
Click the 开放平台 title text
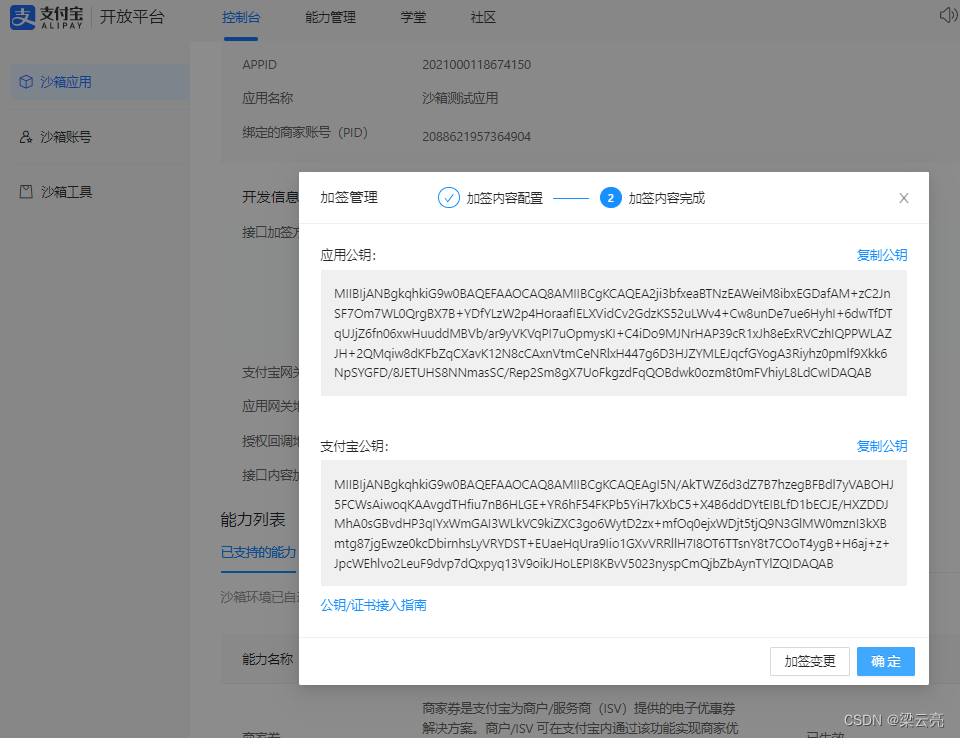(132, 17)
